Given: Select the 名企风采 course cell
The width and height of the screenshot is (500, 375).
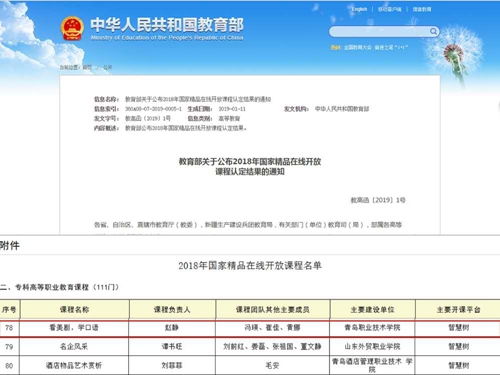Looking at the screenshot, I should pos(74,347).
